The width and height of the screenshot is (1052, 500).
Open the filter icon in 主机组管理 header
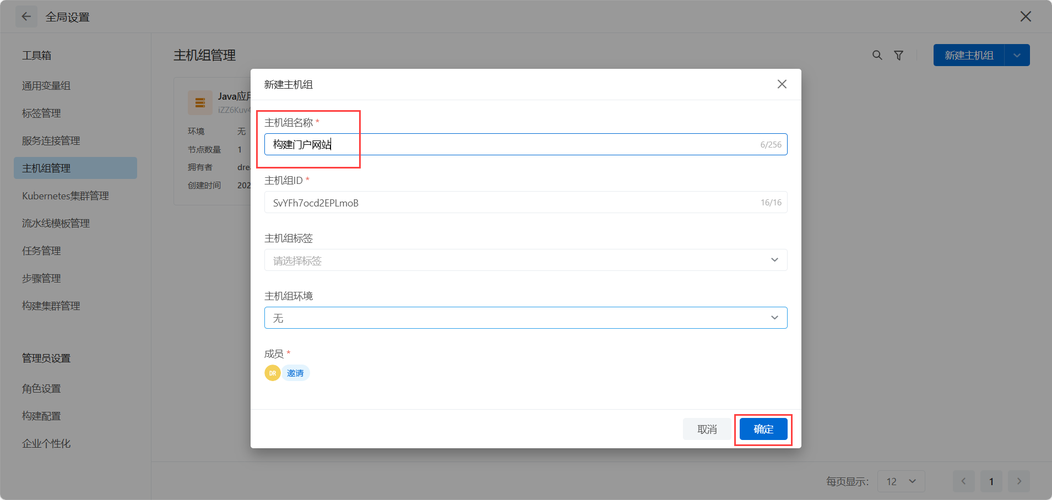click(x=898, y=55)
